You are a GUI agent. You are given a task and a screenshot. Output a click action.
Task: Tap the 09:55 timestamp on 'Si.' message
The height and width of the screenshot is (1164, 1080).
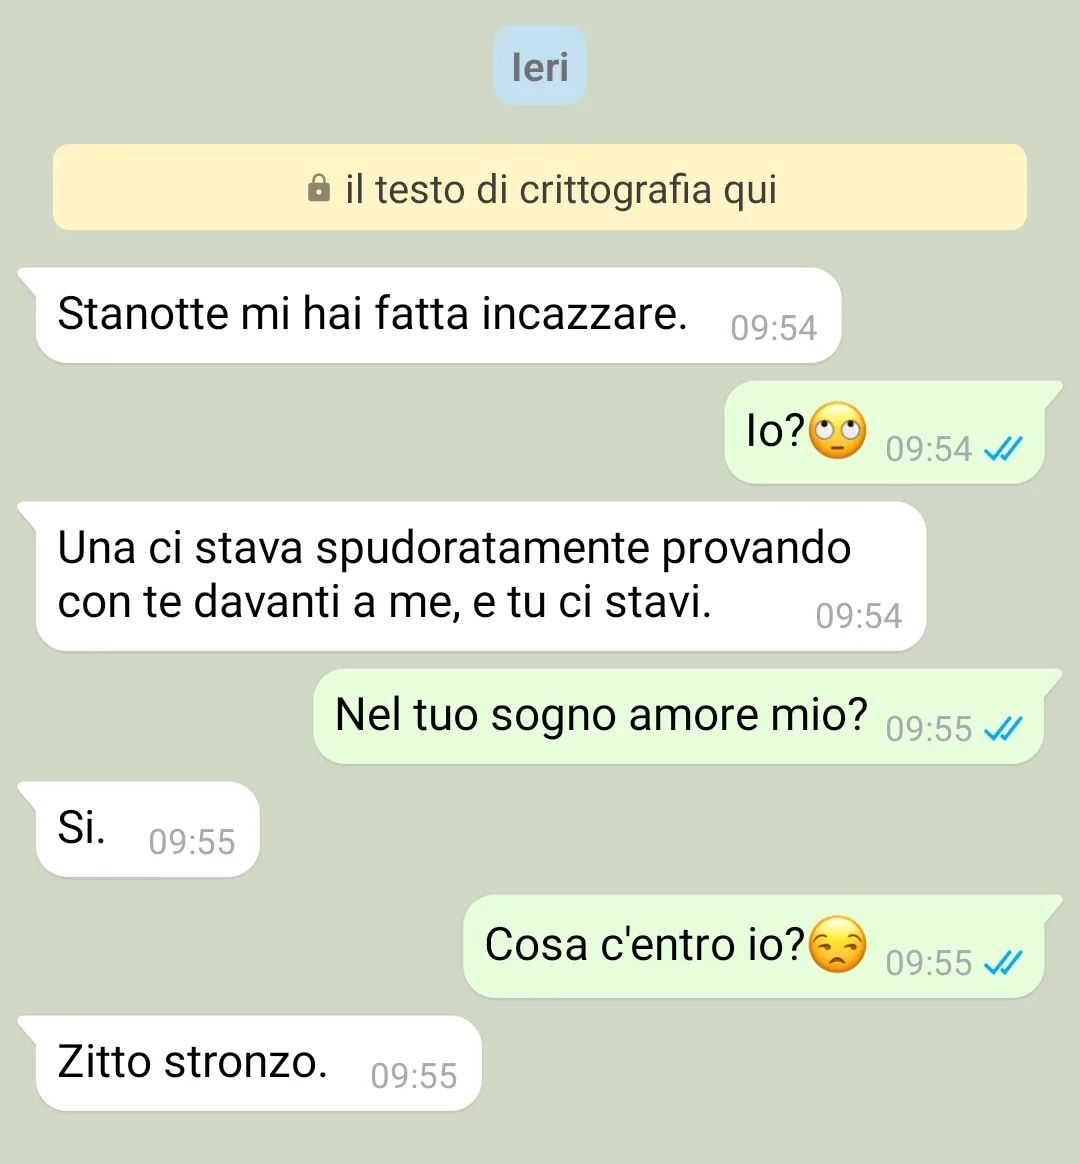(x=192, y=842)
